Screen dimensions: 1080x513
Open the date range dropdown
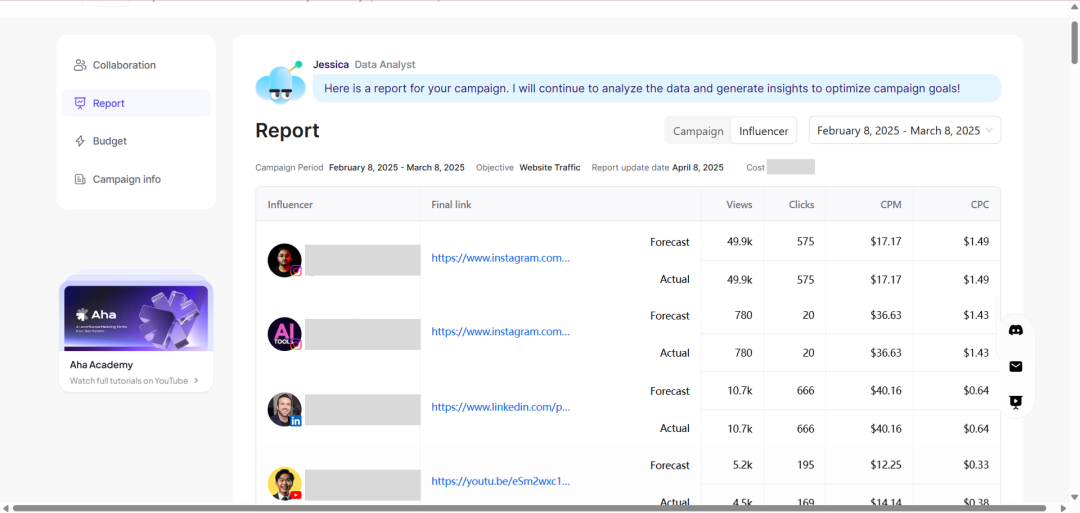(904, 131)
